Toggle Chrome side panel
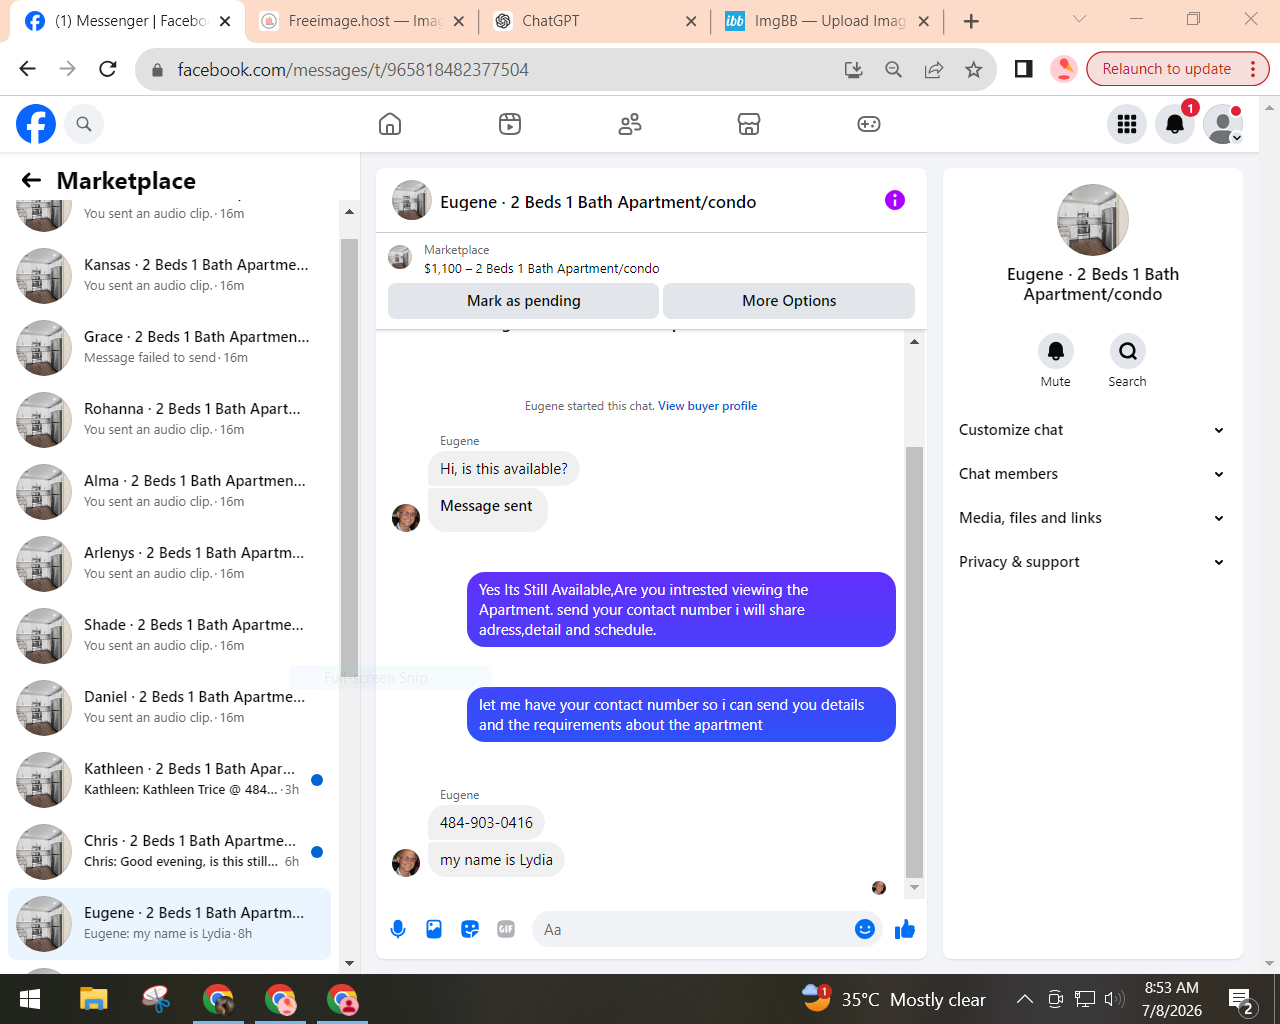Image resolution: width=1280 pixels, height=1024 pixels. pyautogui.click(x=1023, y=69)
